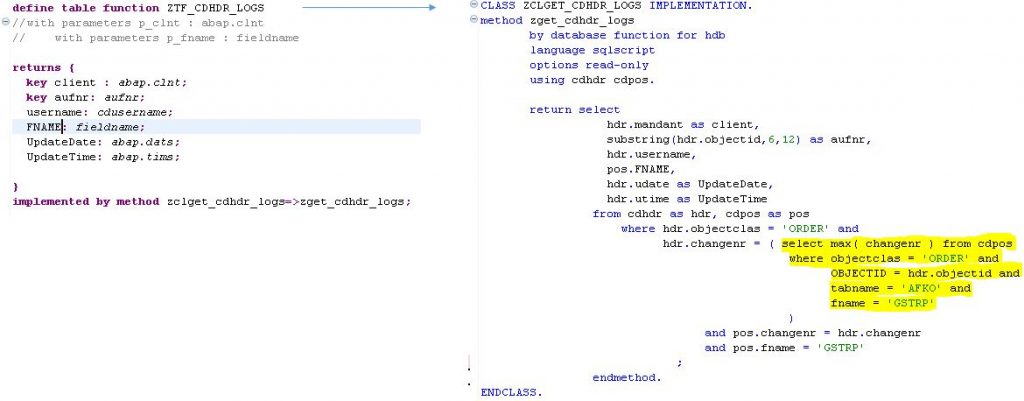The image size is (1024, 401).
Task: Collapse the CLASS ZCLGET_CDHDR_LOGS IMPLEMENTATION fold marker
Action: tap(473, 5)
